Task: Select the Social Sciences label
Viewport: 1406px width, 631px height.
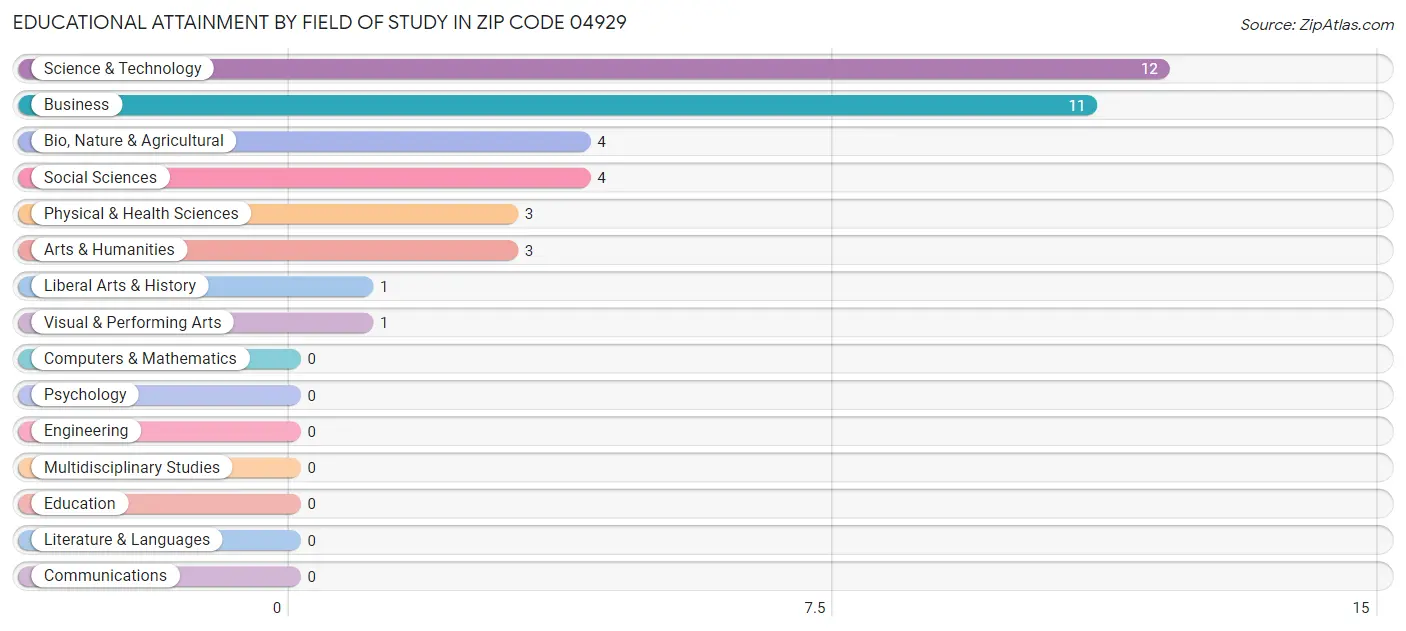Action: pyautogui.click(x=100, y=178)
